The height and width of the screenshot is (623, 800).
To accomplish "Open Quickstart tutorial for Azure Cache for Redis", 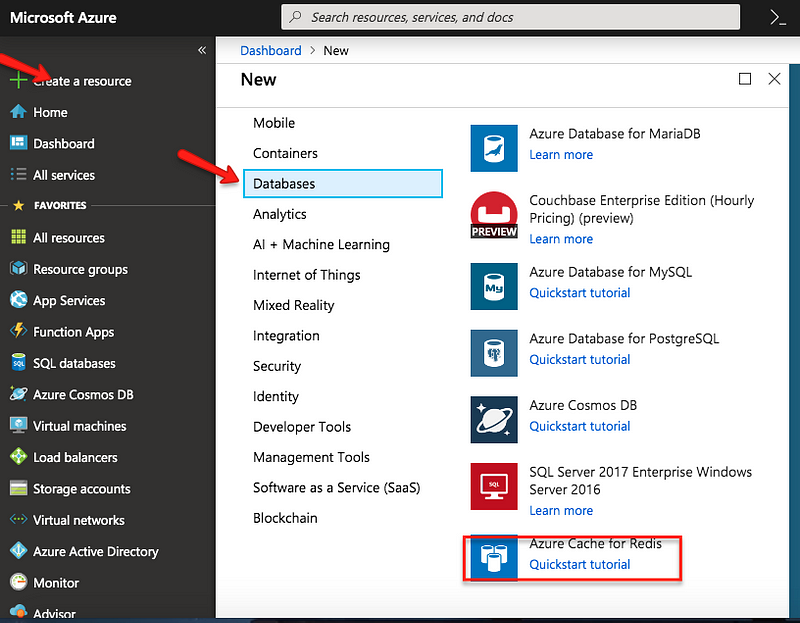I will point(580,564).
